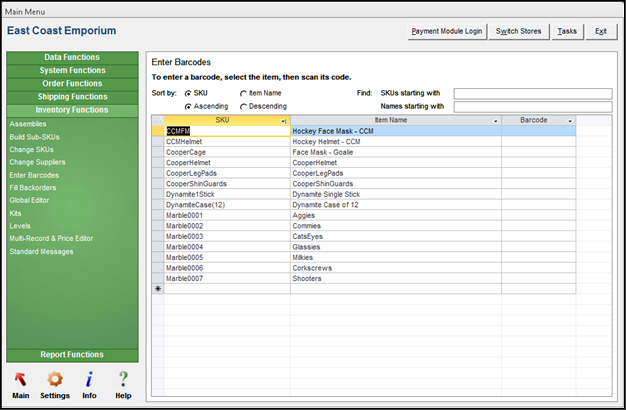Expand Shipping Functions section

(72, 97)
